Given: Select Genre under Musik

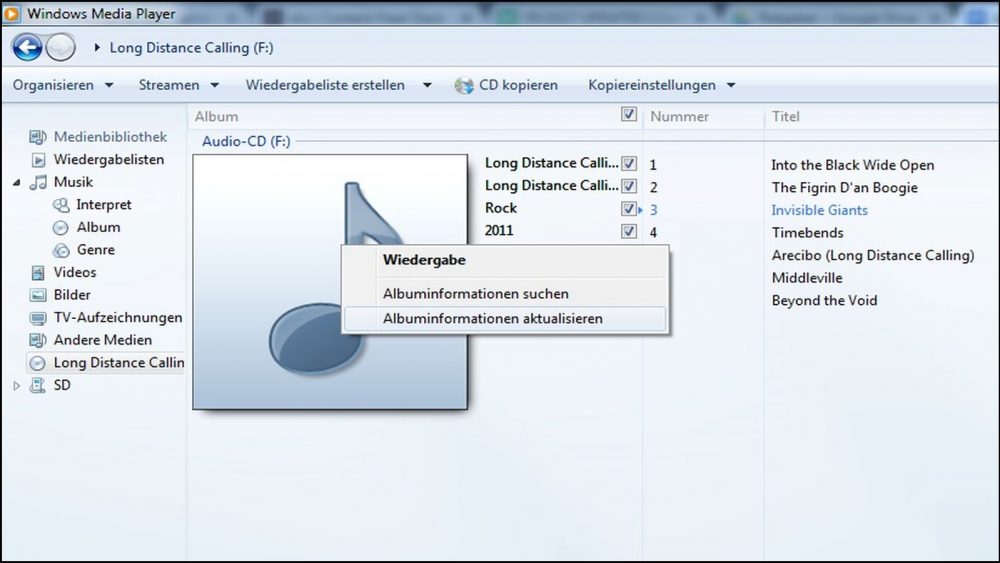Looking at the screenshot, I should pos(96,250).
